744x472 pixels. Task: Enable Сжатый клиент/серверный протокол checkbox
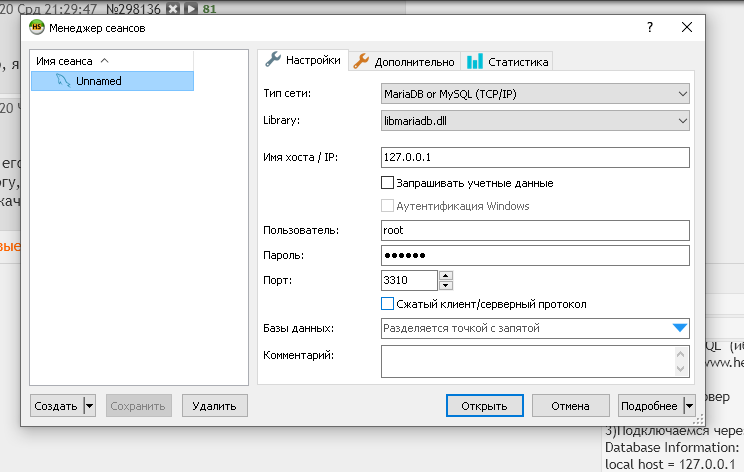coord(387,304)
